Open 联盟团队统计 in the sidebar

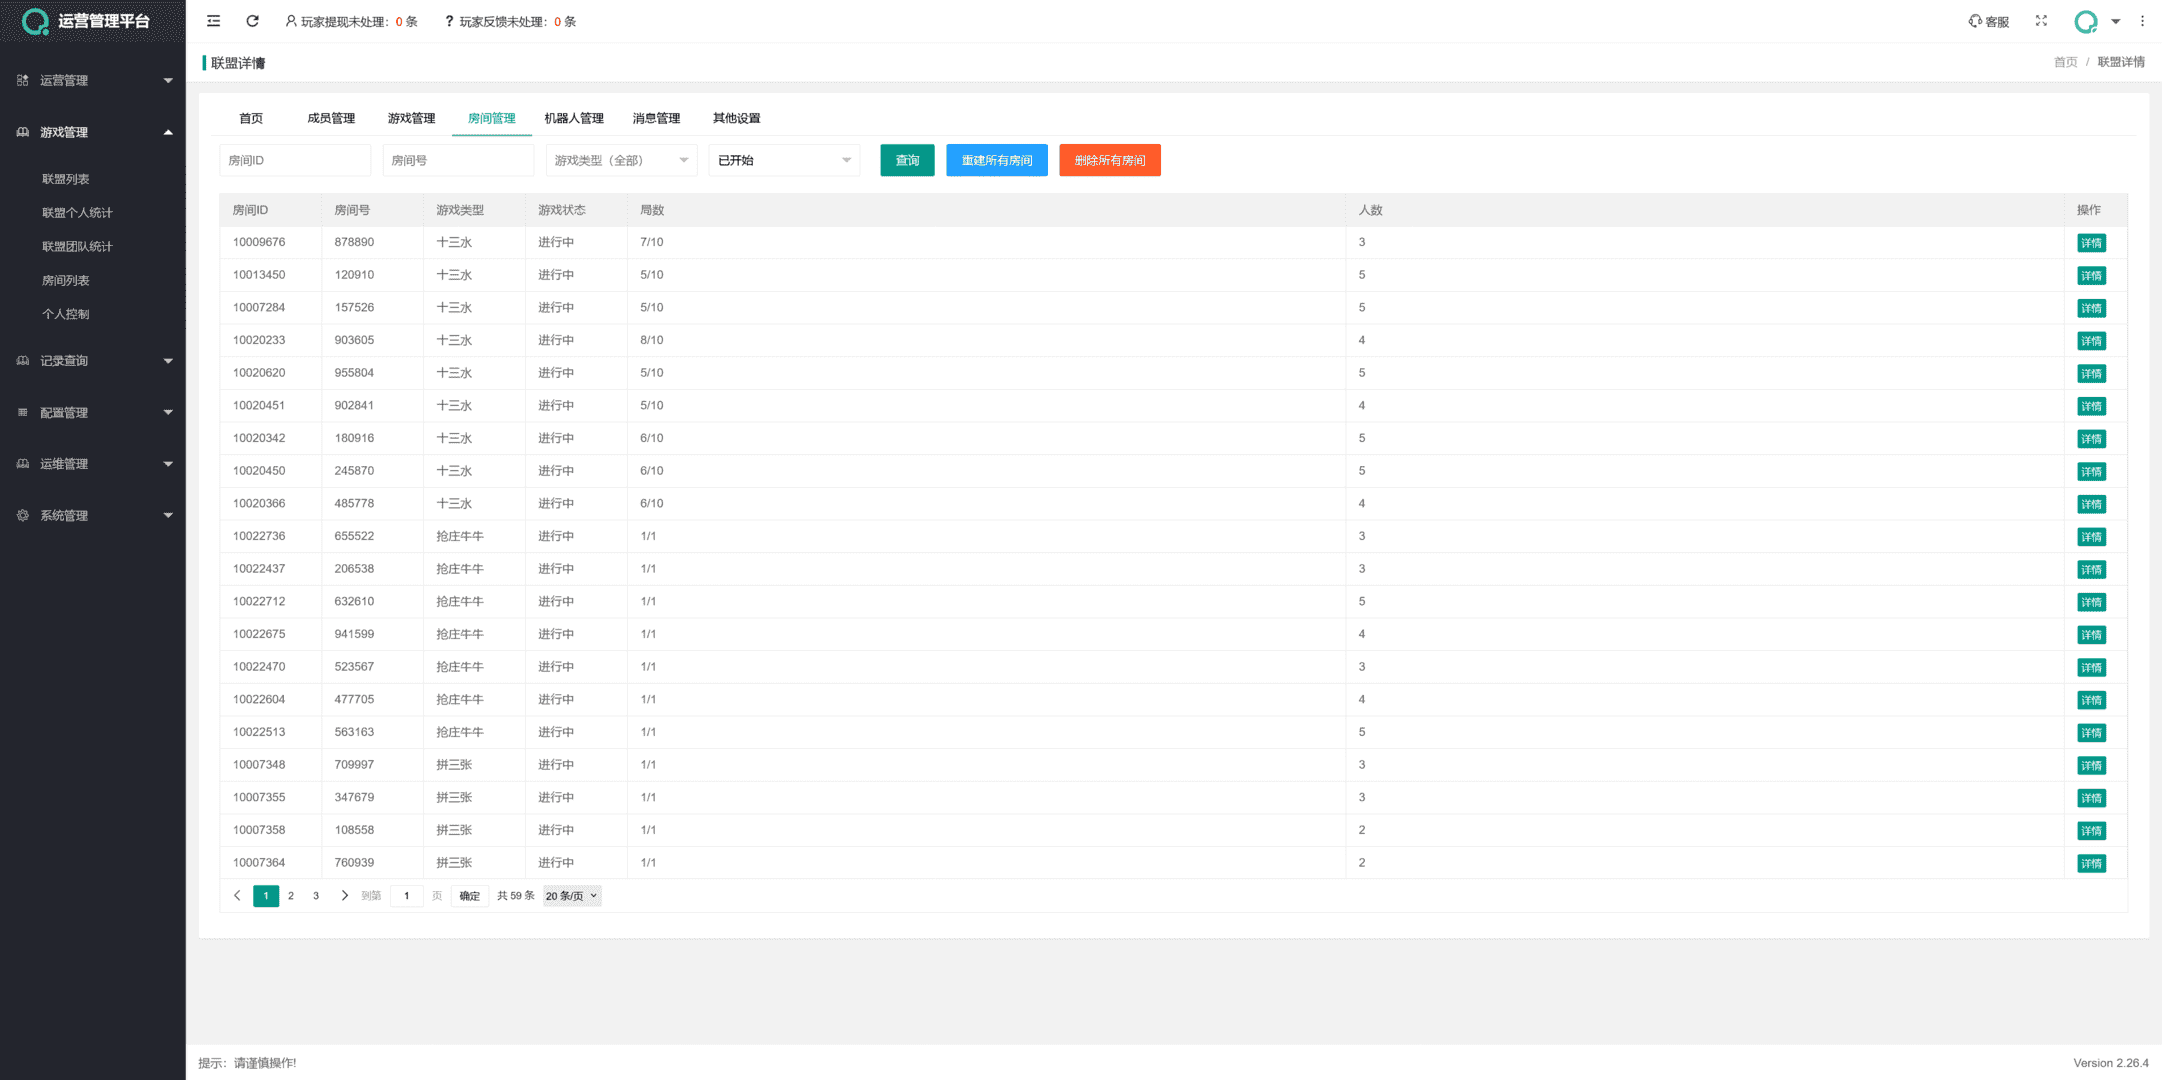pos(77,246)
